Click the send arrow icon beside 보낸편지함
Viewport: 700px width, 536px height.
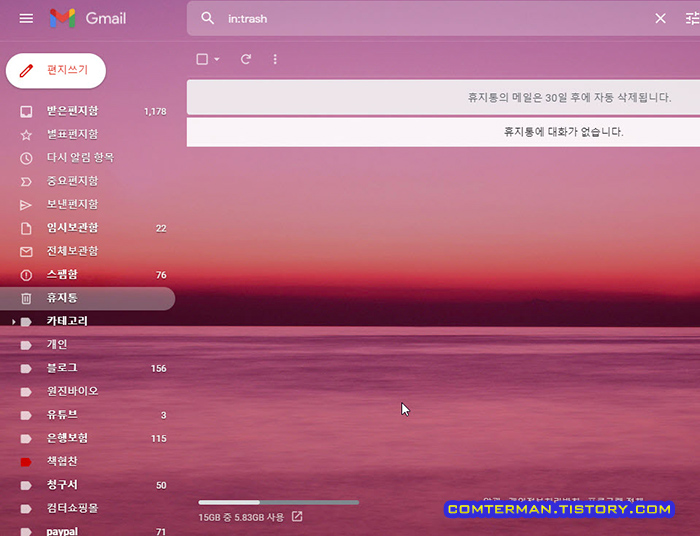point(26,205)
